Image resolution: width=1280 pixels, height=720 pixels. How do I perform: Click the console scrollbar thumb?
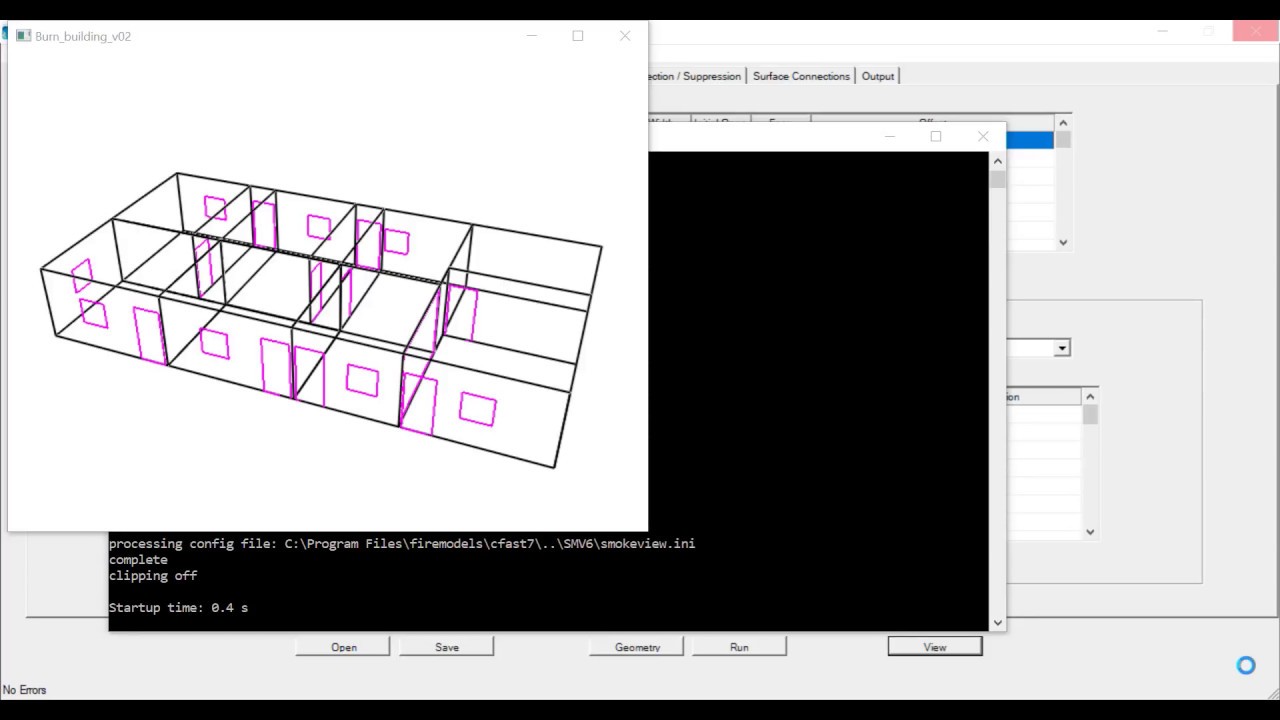[998, 180]
